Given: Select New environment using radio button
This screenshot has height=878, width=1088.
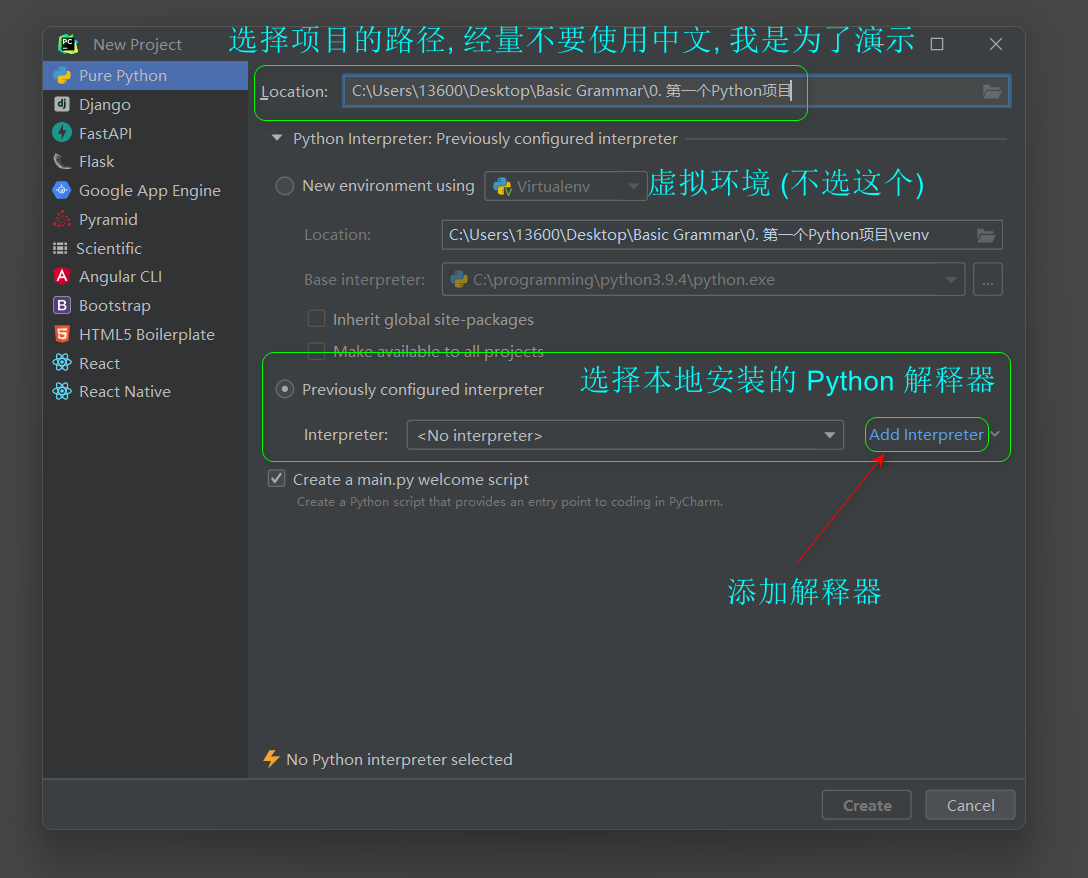Looking at the screenshot, I should tap(284, 186).
